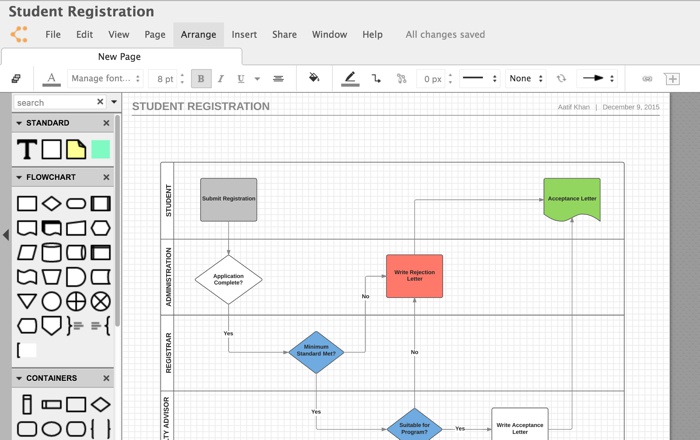Click the text alignment icon
The height and width of the screenshot is (440, 700).
(x=278, y=79)
